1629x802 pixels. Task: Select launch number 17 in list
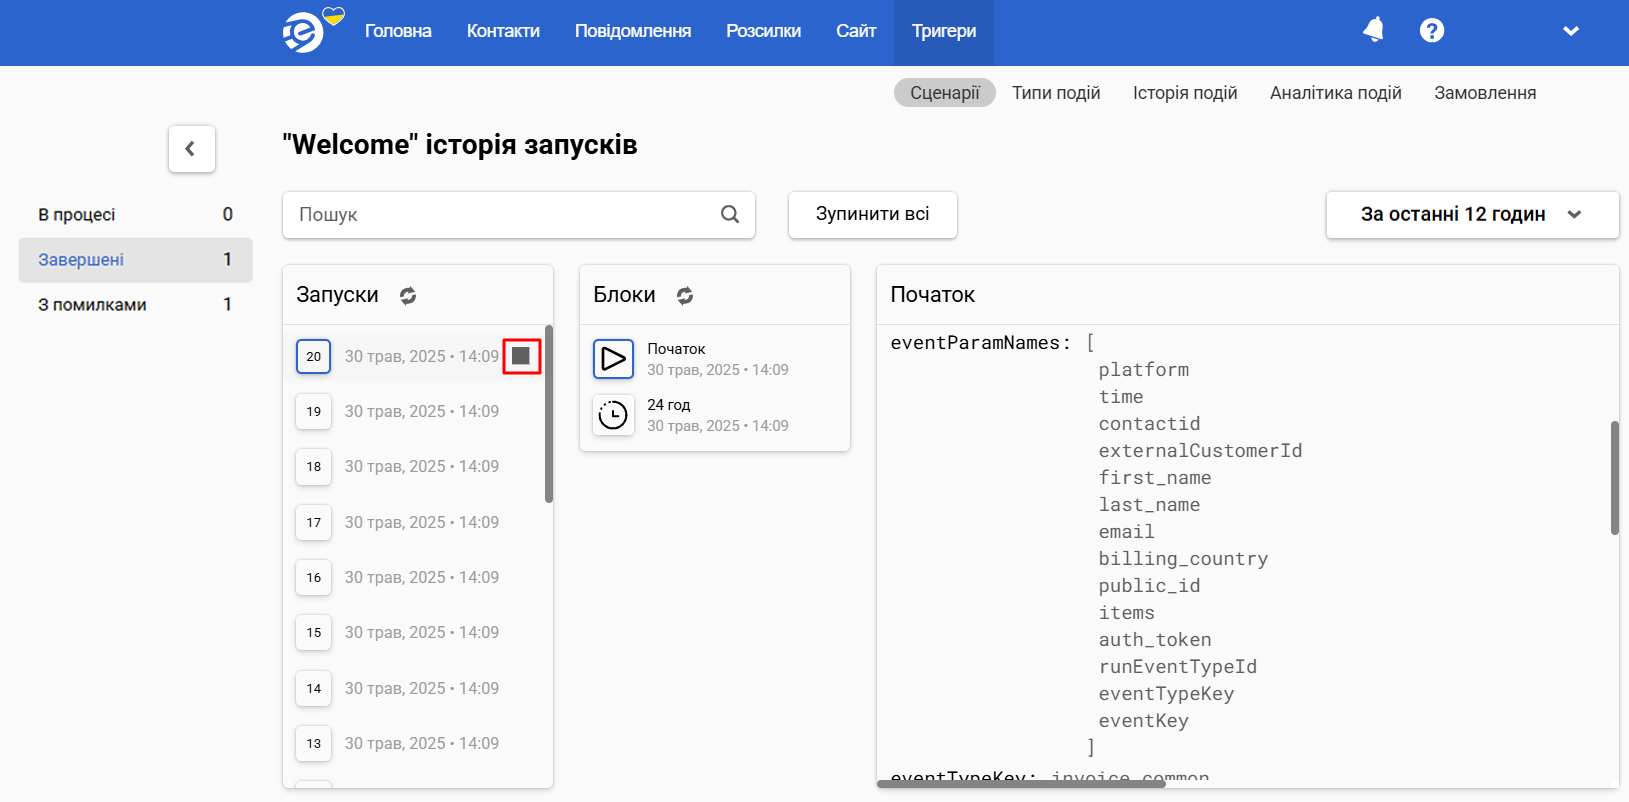click(418, 522)
